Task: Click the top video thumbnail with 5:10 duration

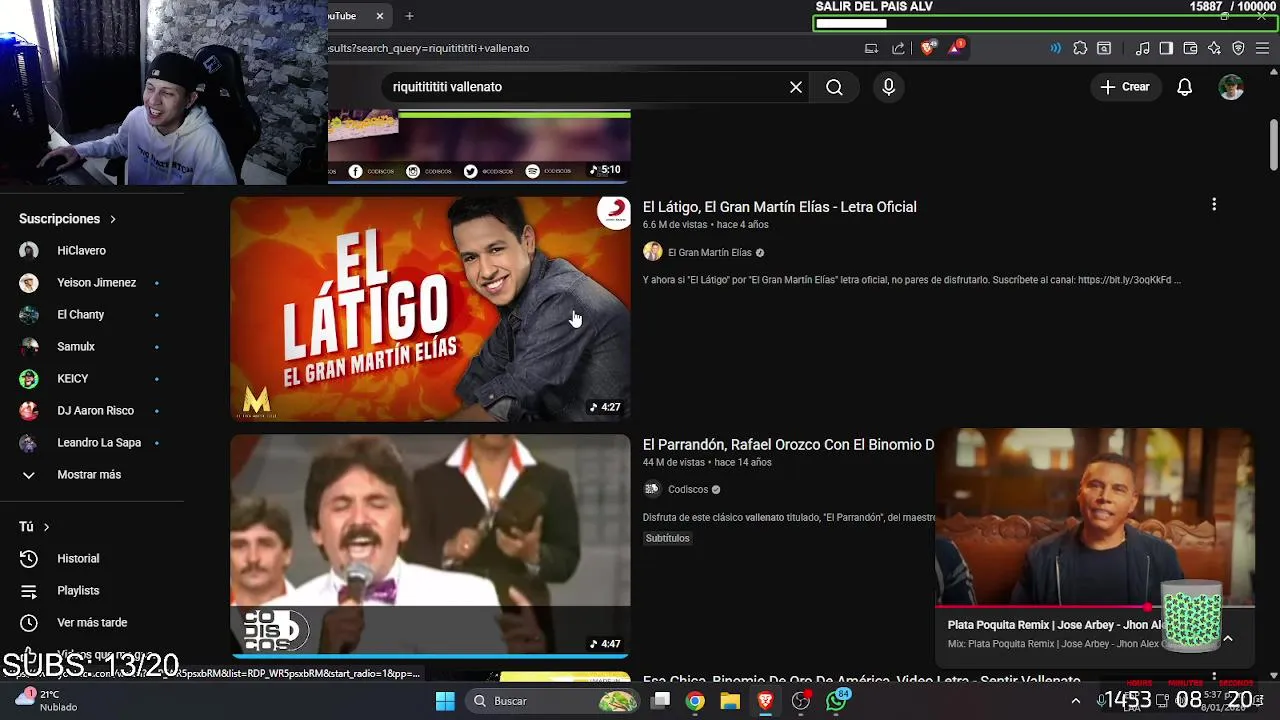Action: 479,147
